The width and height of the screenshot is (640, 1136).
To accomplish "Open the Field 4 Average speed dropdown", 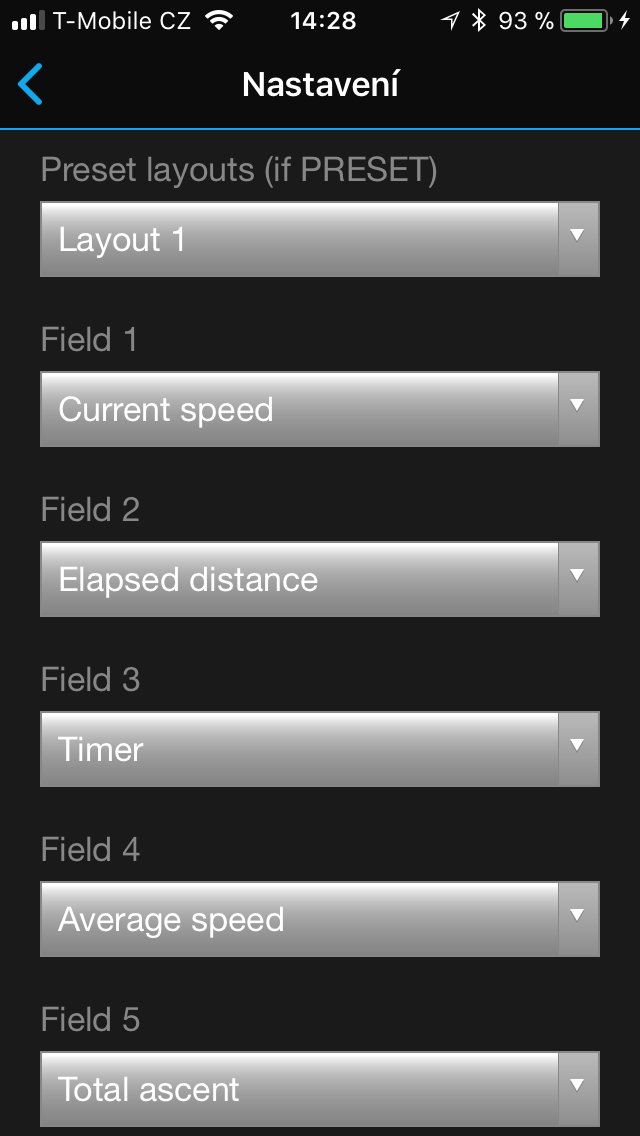I will [x=300, y=920].
